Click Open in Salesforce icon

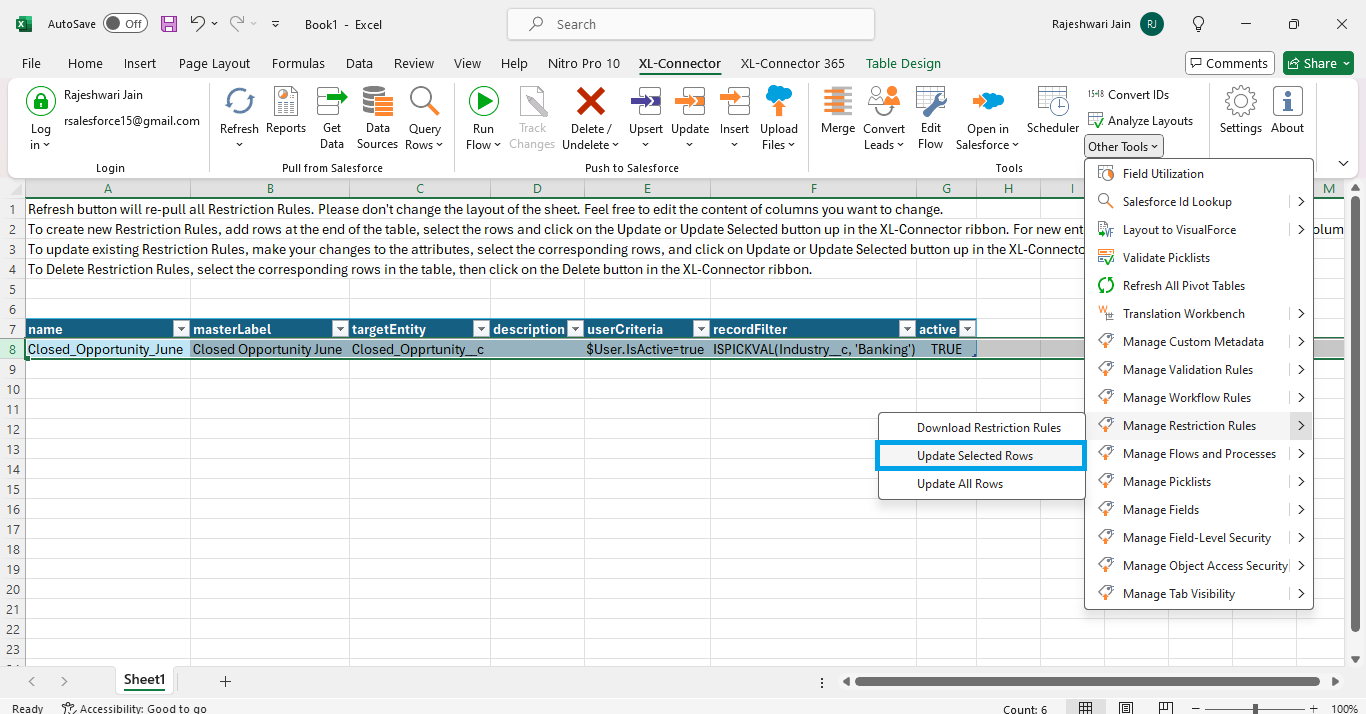[x=988, y=101]
